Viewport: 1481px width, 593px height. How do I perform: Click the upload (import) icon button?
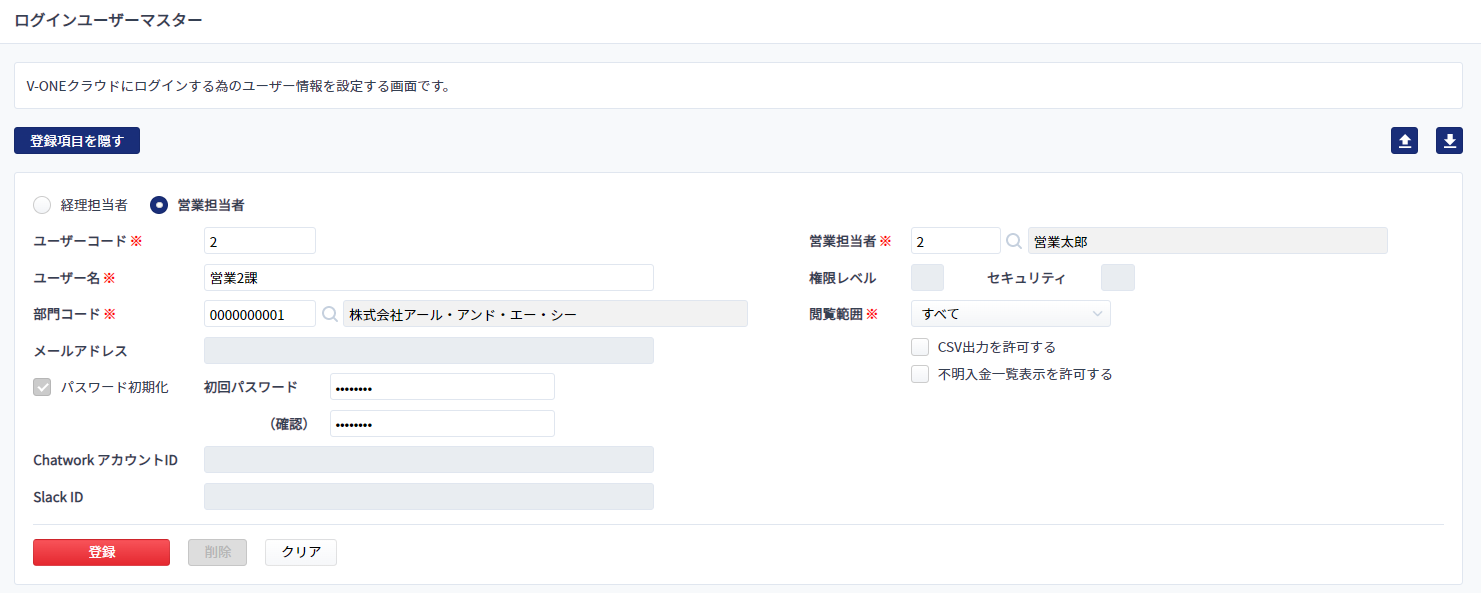(1404, 141)
